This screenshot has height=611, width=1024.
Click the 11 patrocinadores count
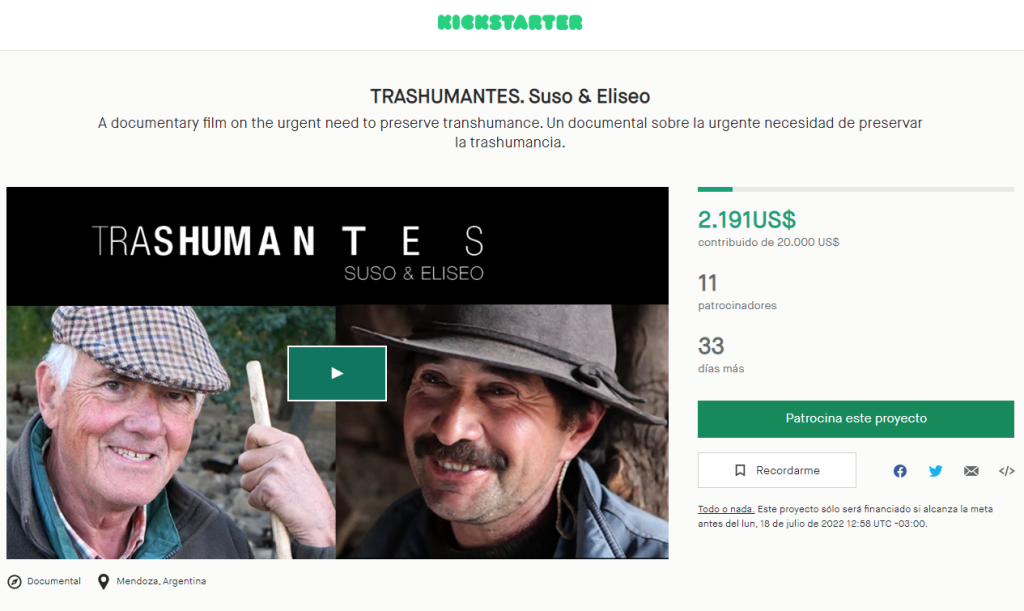click(737, 291)
